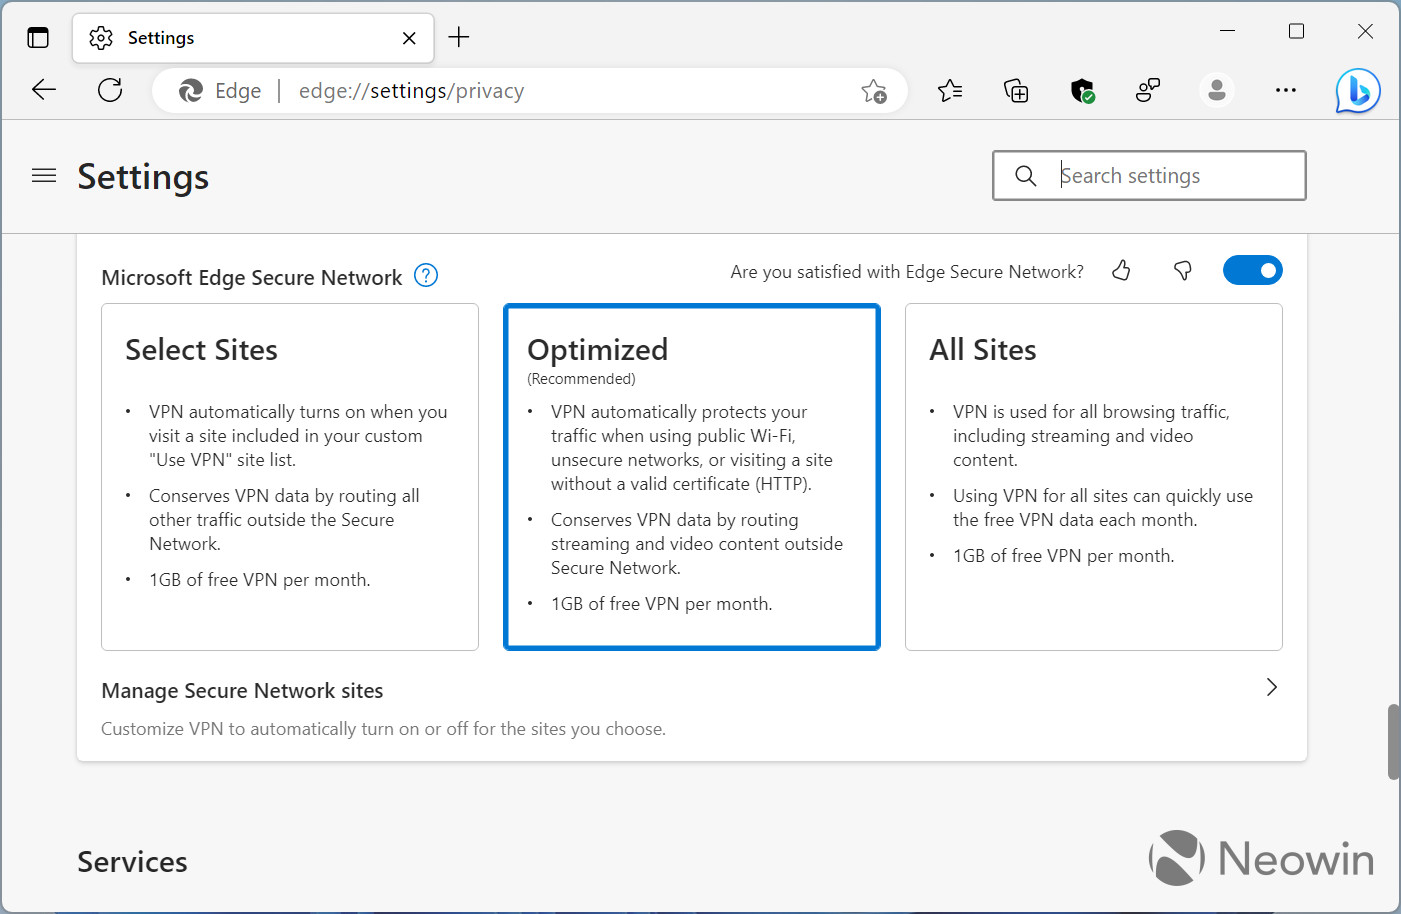
Task: Open Secure Network help question mark
Action: coord(426,276)
